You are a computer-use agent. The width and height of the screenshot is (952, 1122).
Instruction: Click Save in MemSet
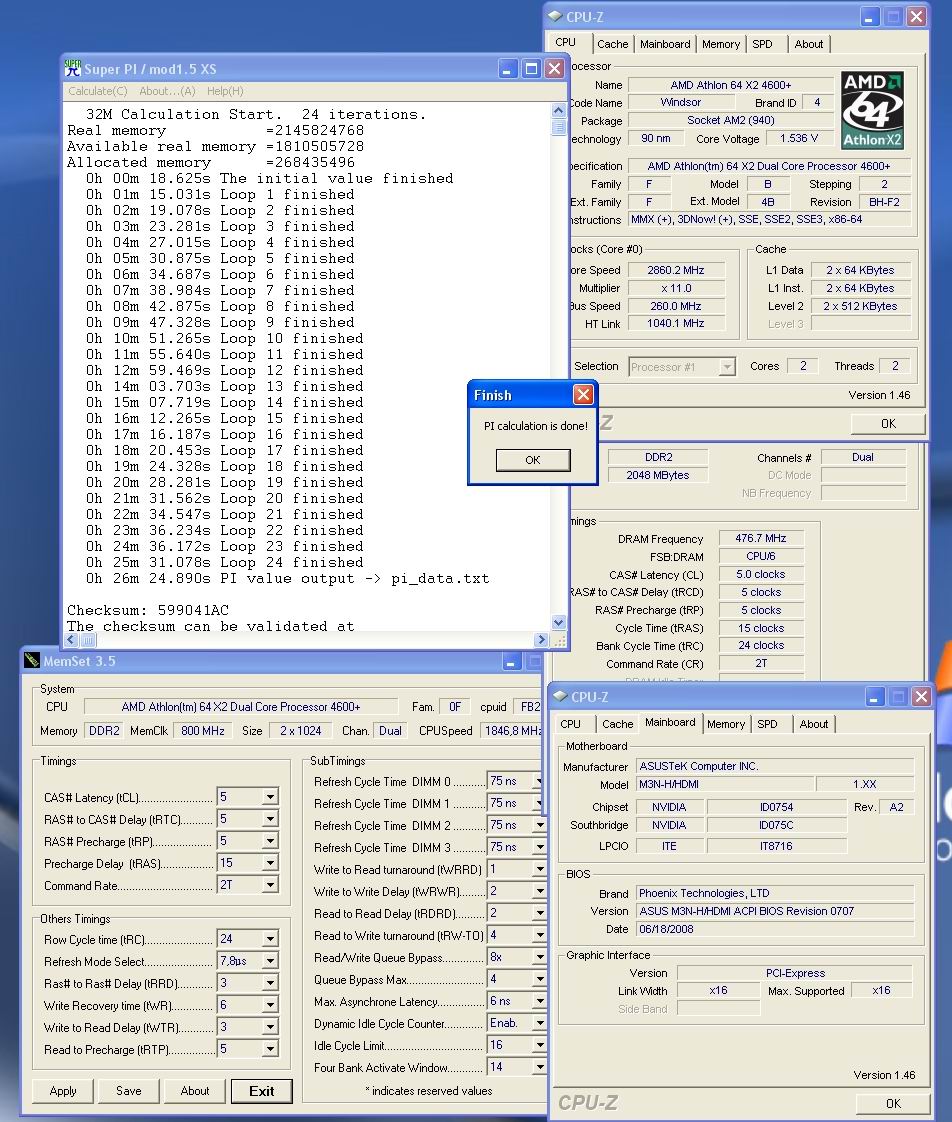tap(129, 1091)
